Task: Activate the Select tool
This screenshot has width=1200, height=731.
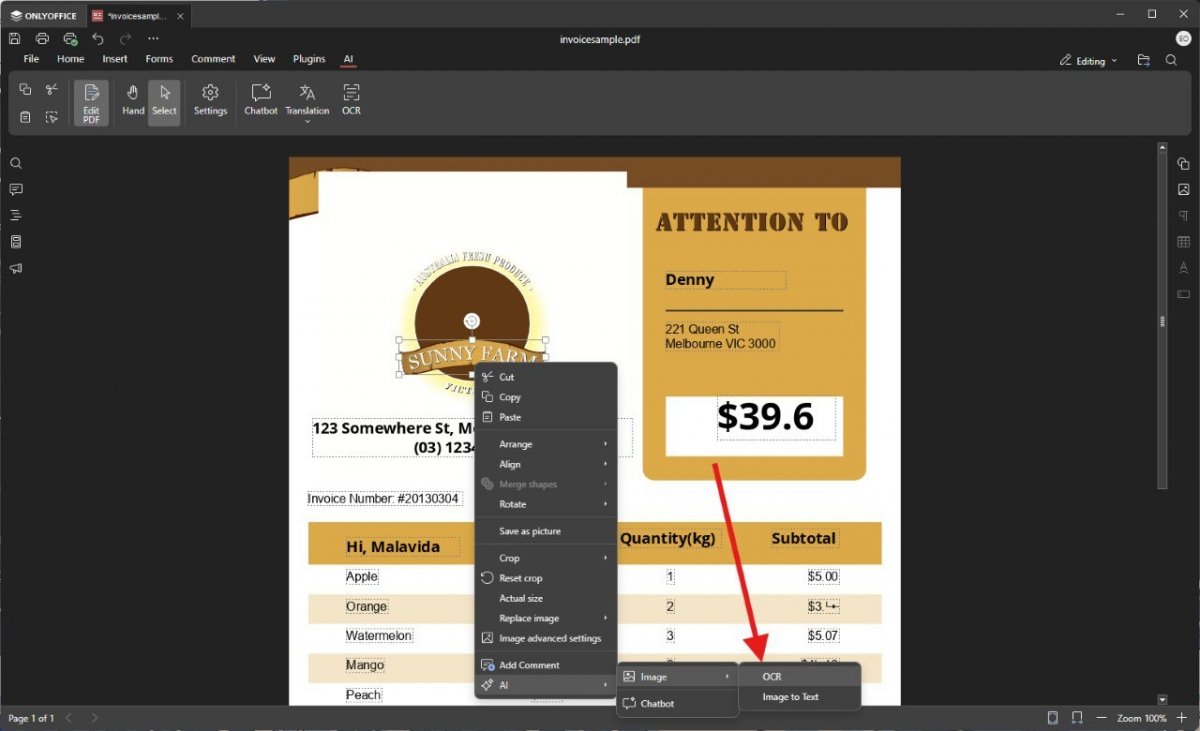Action: [164, 99]
